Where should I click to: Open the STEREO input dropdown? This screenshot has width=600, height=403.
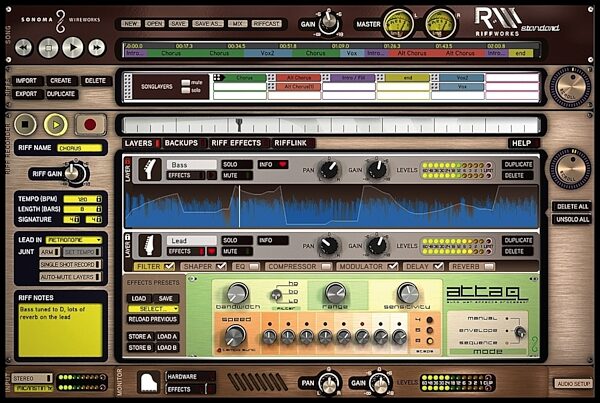32,378
